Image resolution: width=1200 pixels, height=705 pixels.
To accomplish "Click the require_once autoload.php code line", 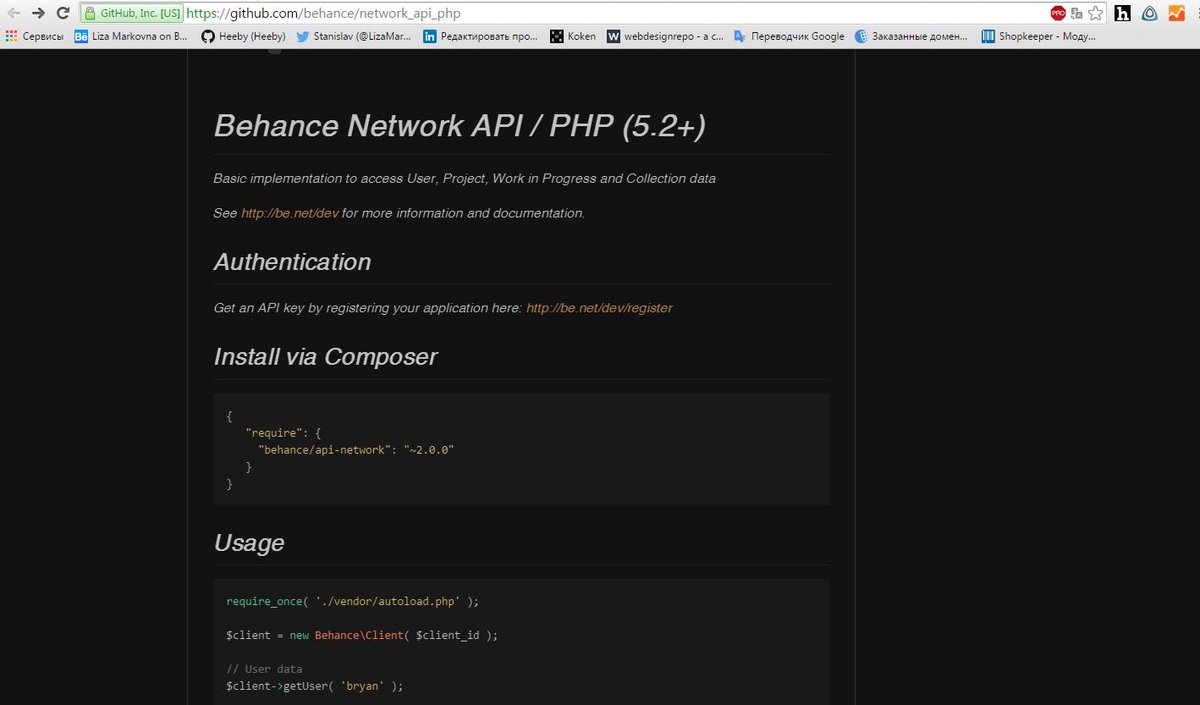I will click(x=353, y=601).
